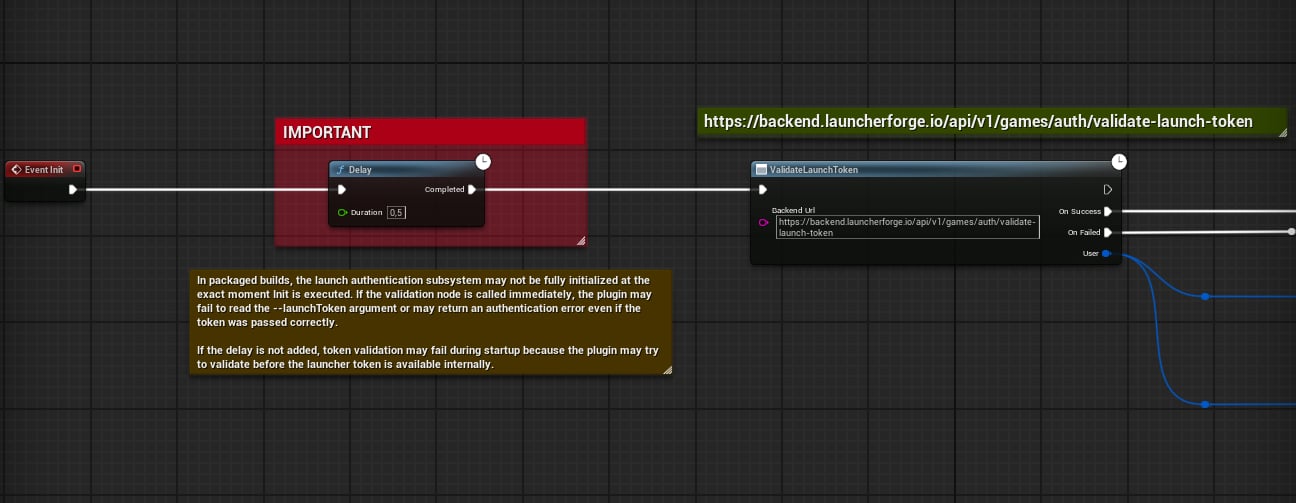Select the Delay node title bar
Screen dimensions: 1296x503
[406, 170]
